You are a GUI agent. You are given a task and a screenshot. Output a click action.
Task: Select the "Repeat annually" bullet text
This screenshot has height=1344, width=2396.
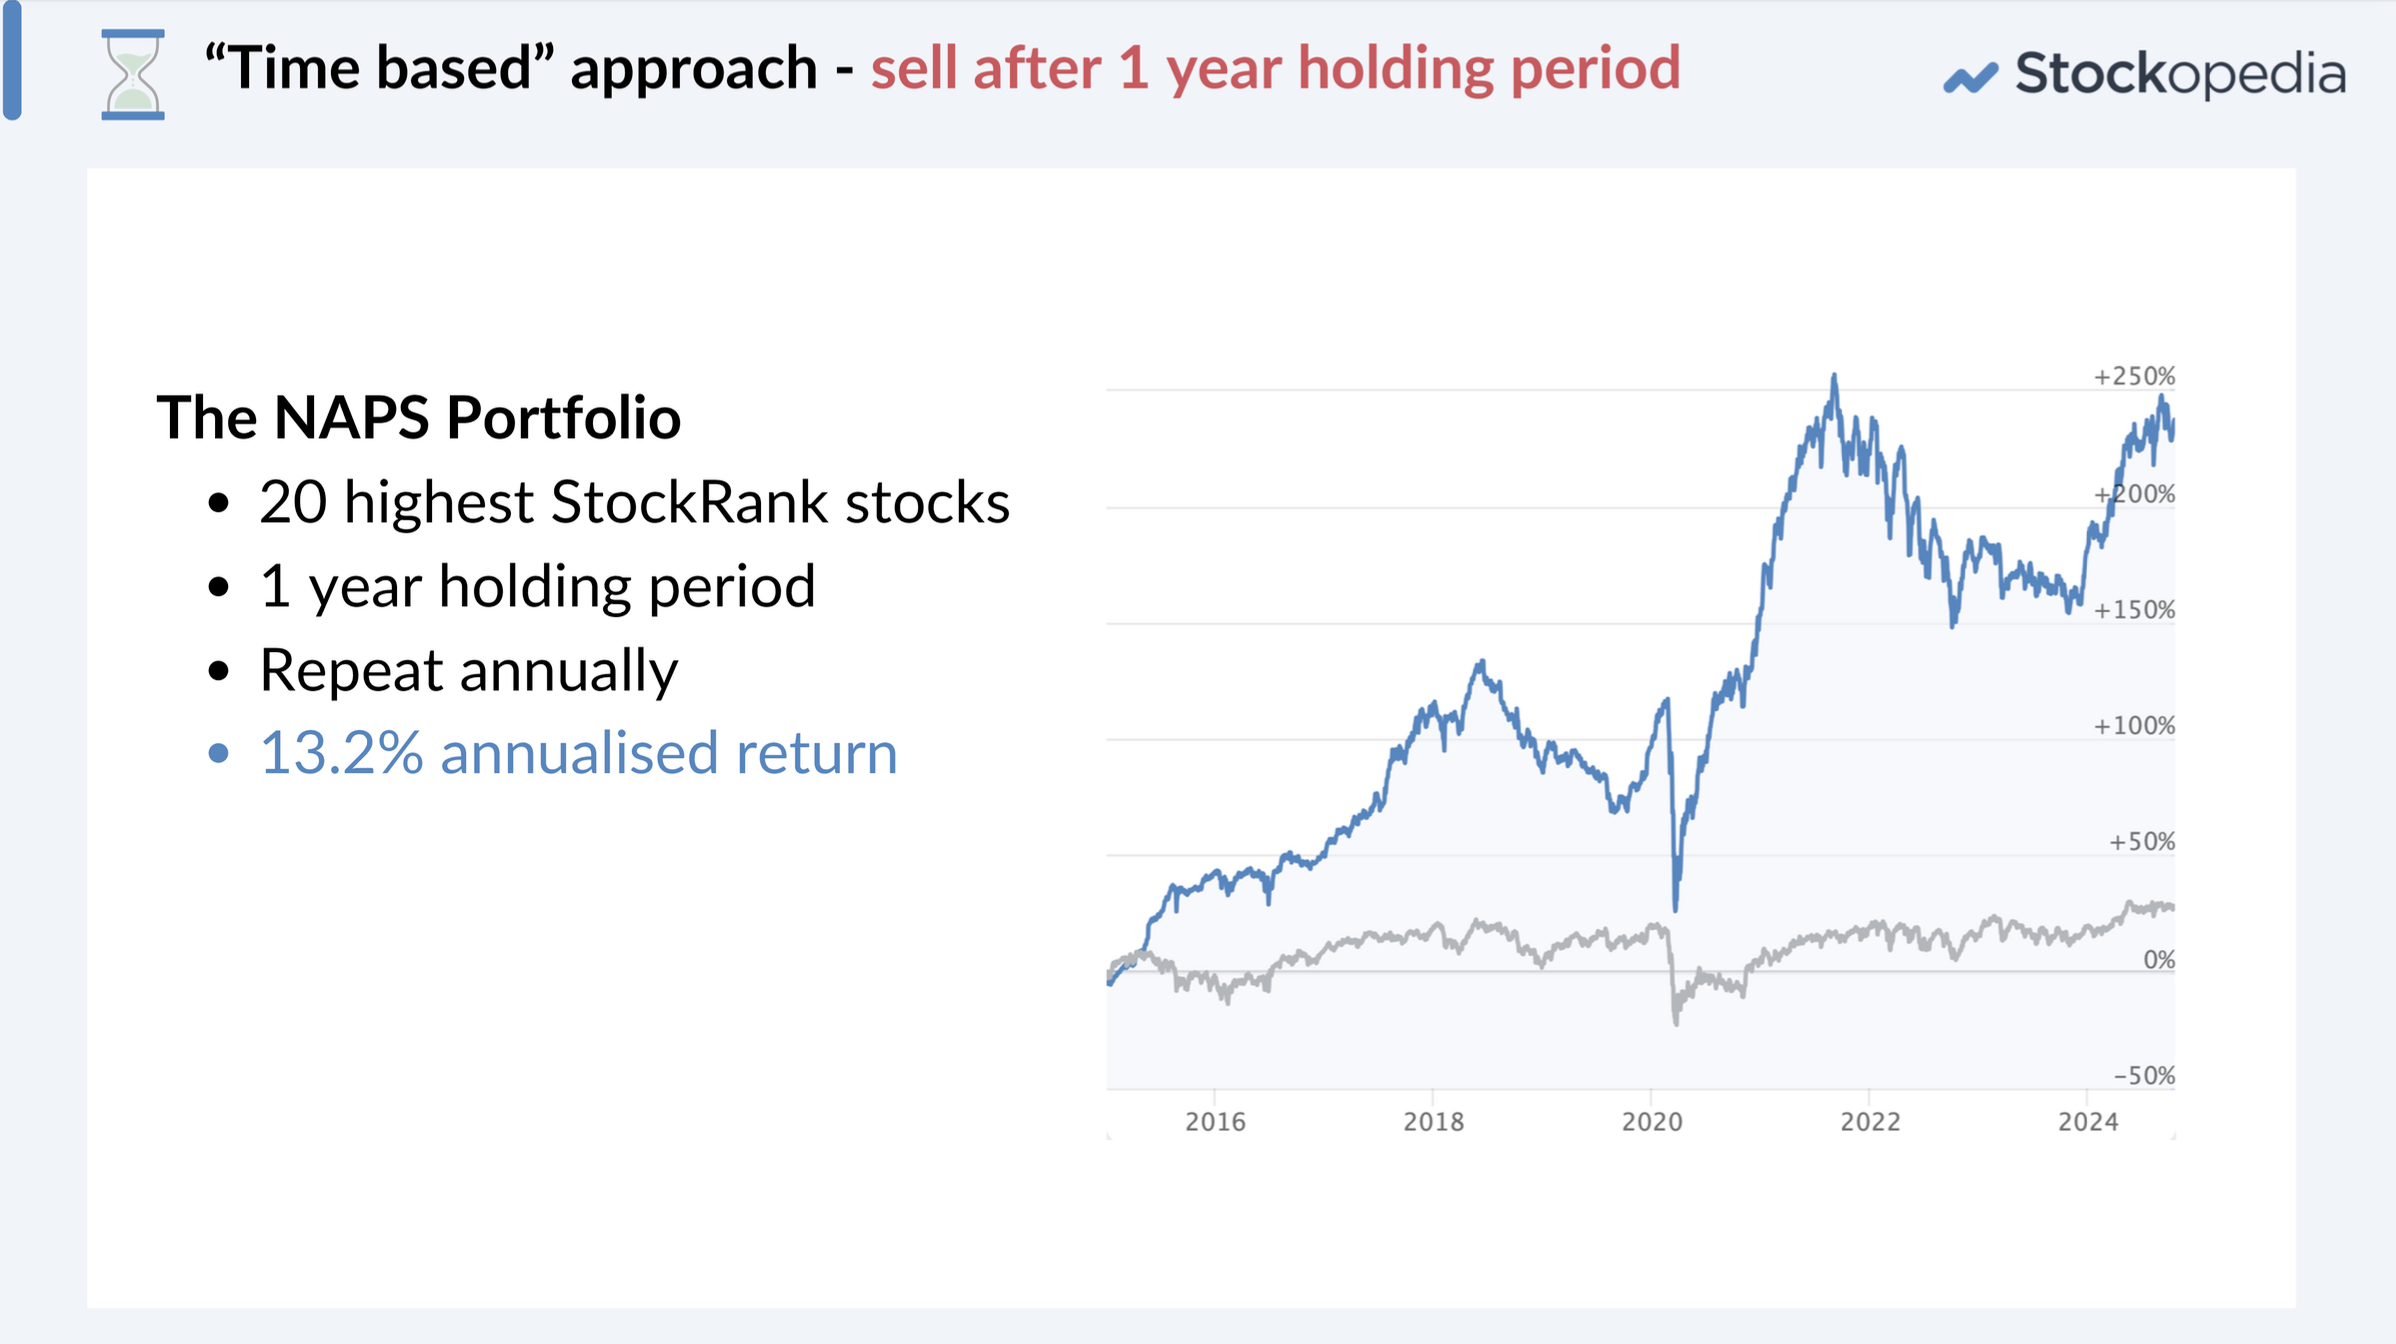tap(468, 670)
